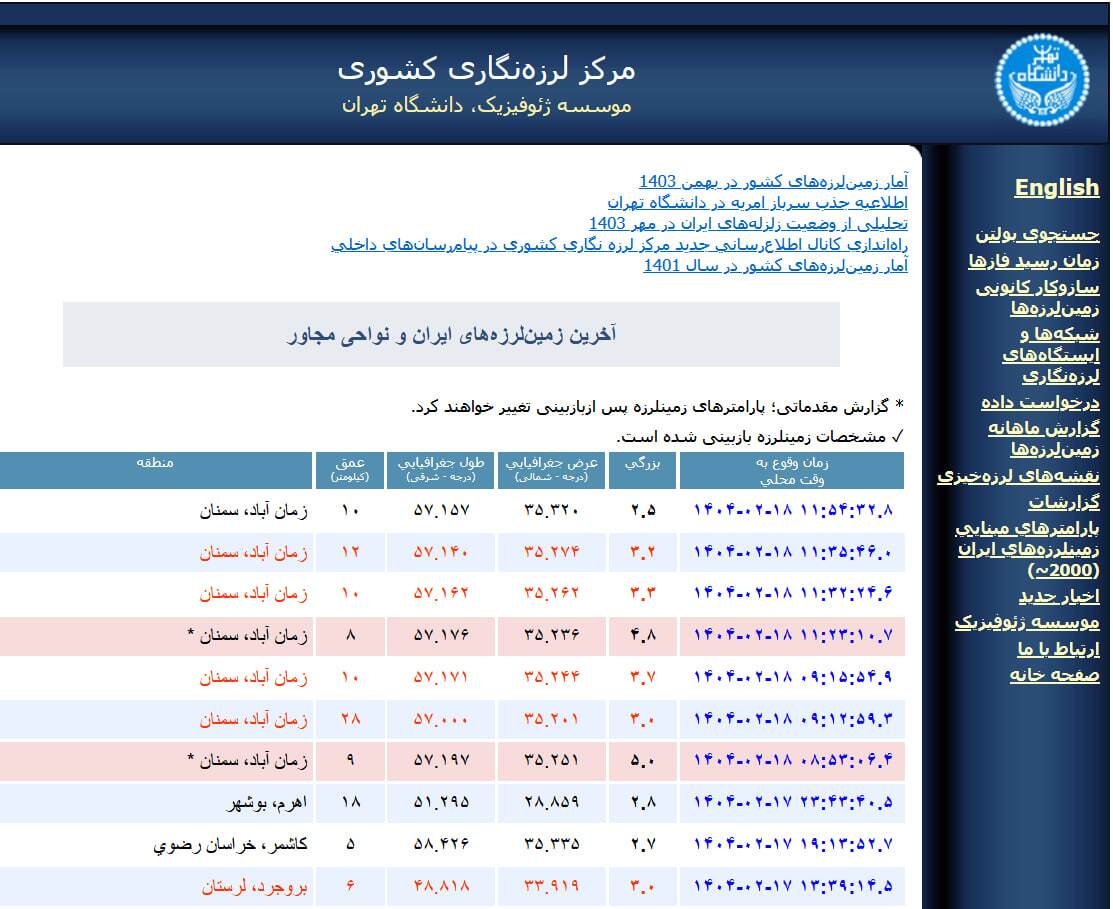Screen dimensions: 1113x909
Task: Select region cell کاشمر، خراسان رضوي
Action: click(155, 844)
